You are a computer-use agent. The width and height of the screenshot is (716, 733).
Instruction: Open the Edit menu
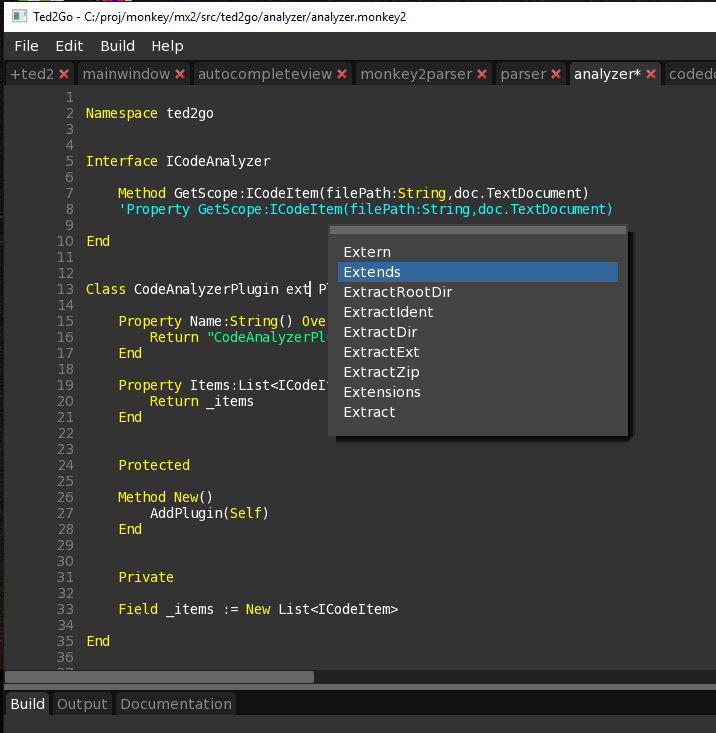coord(69,46)
